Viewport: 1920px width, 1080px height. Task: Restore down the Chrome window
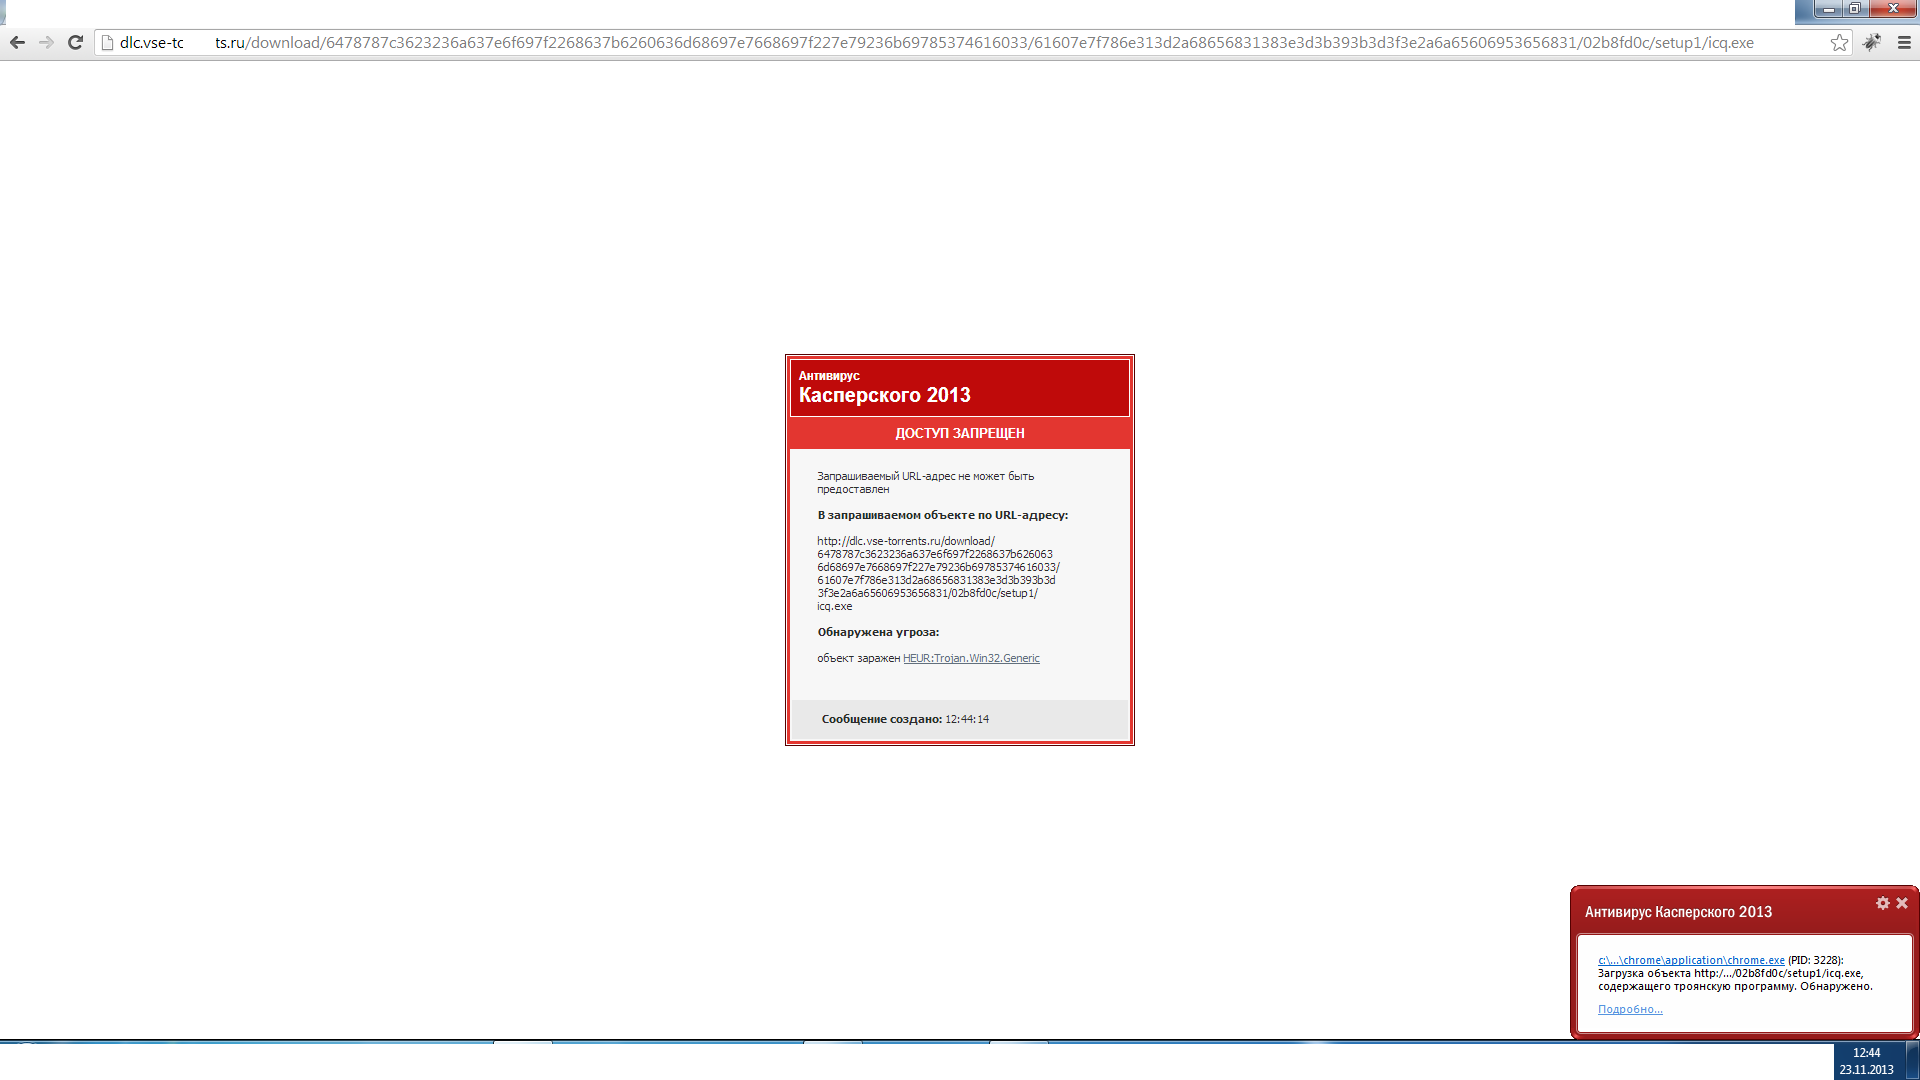1854,9
